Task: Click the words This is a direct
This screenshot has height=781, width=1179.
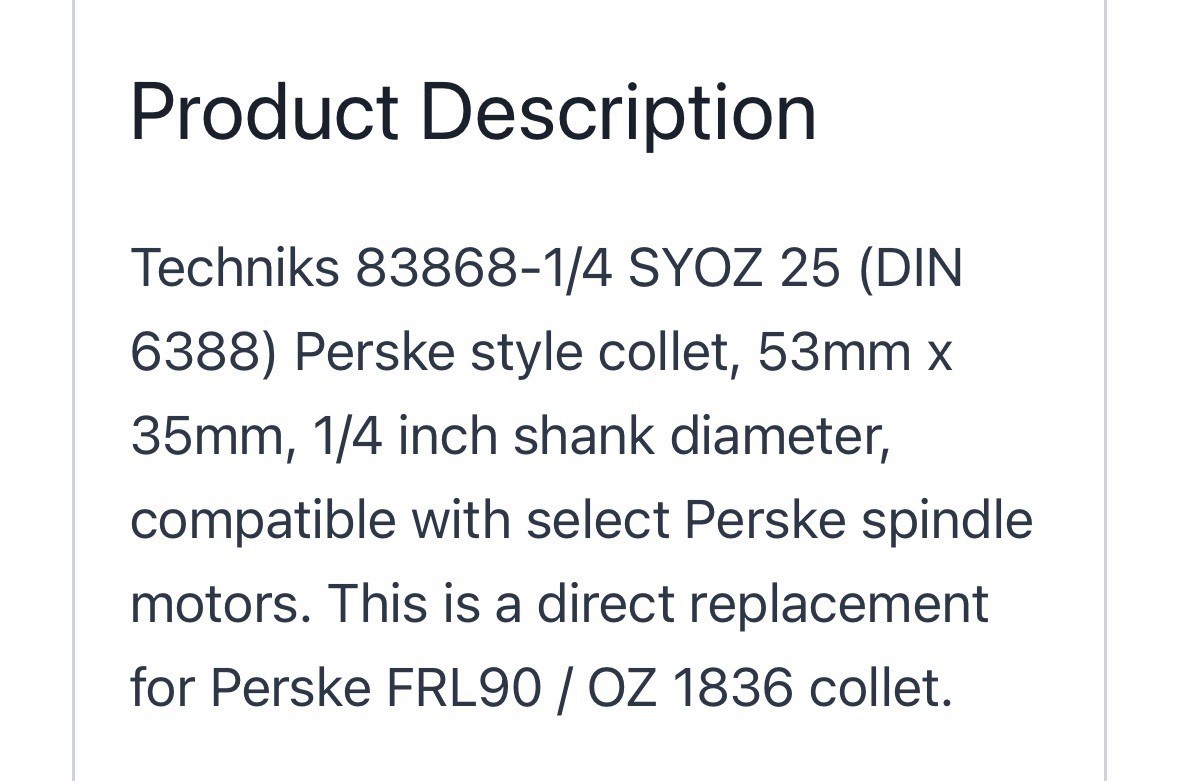Action: (502, 604)
